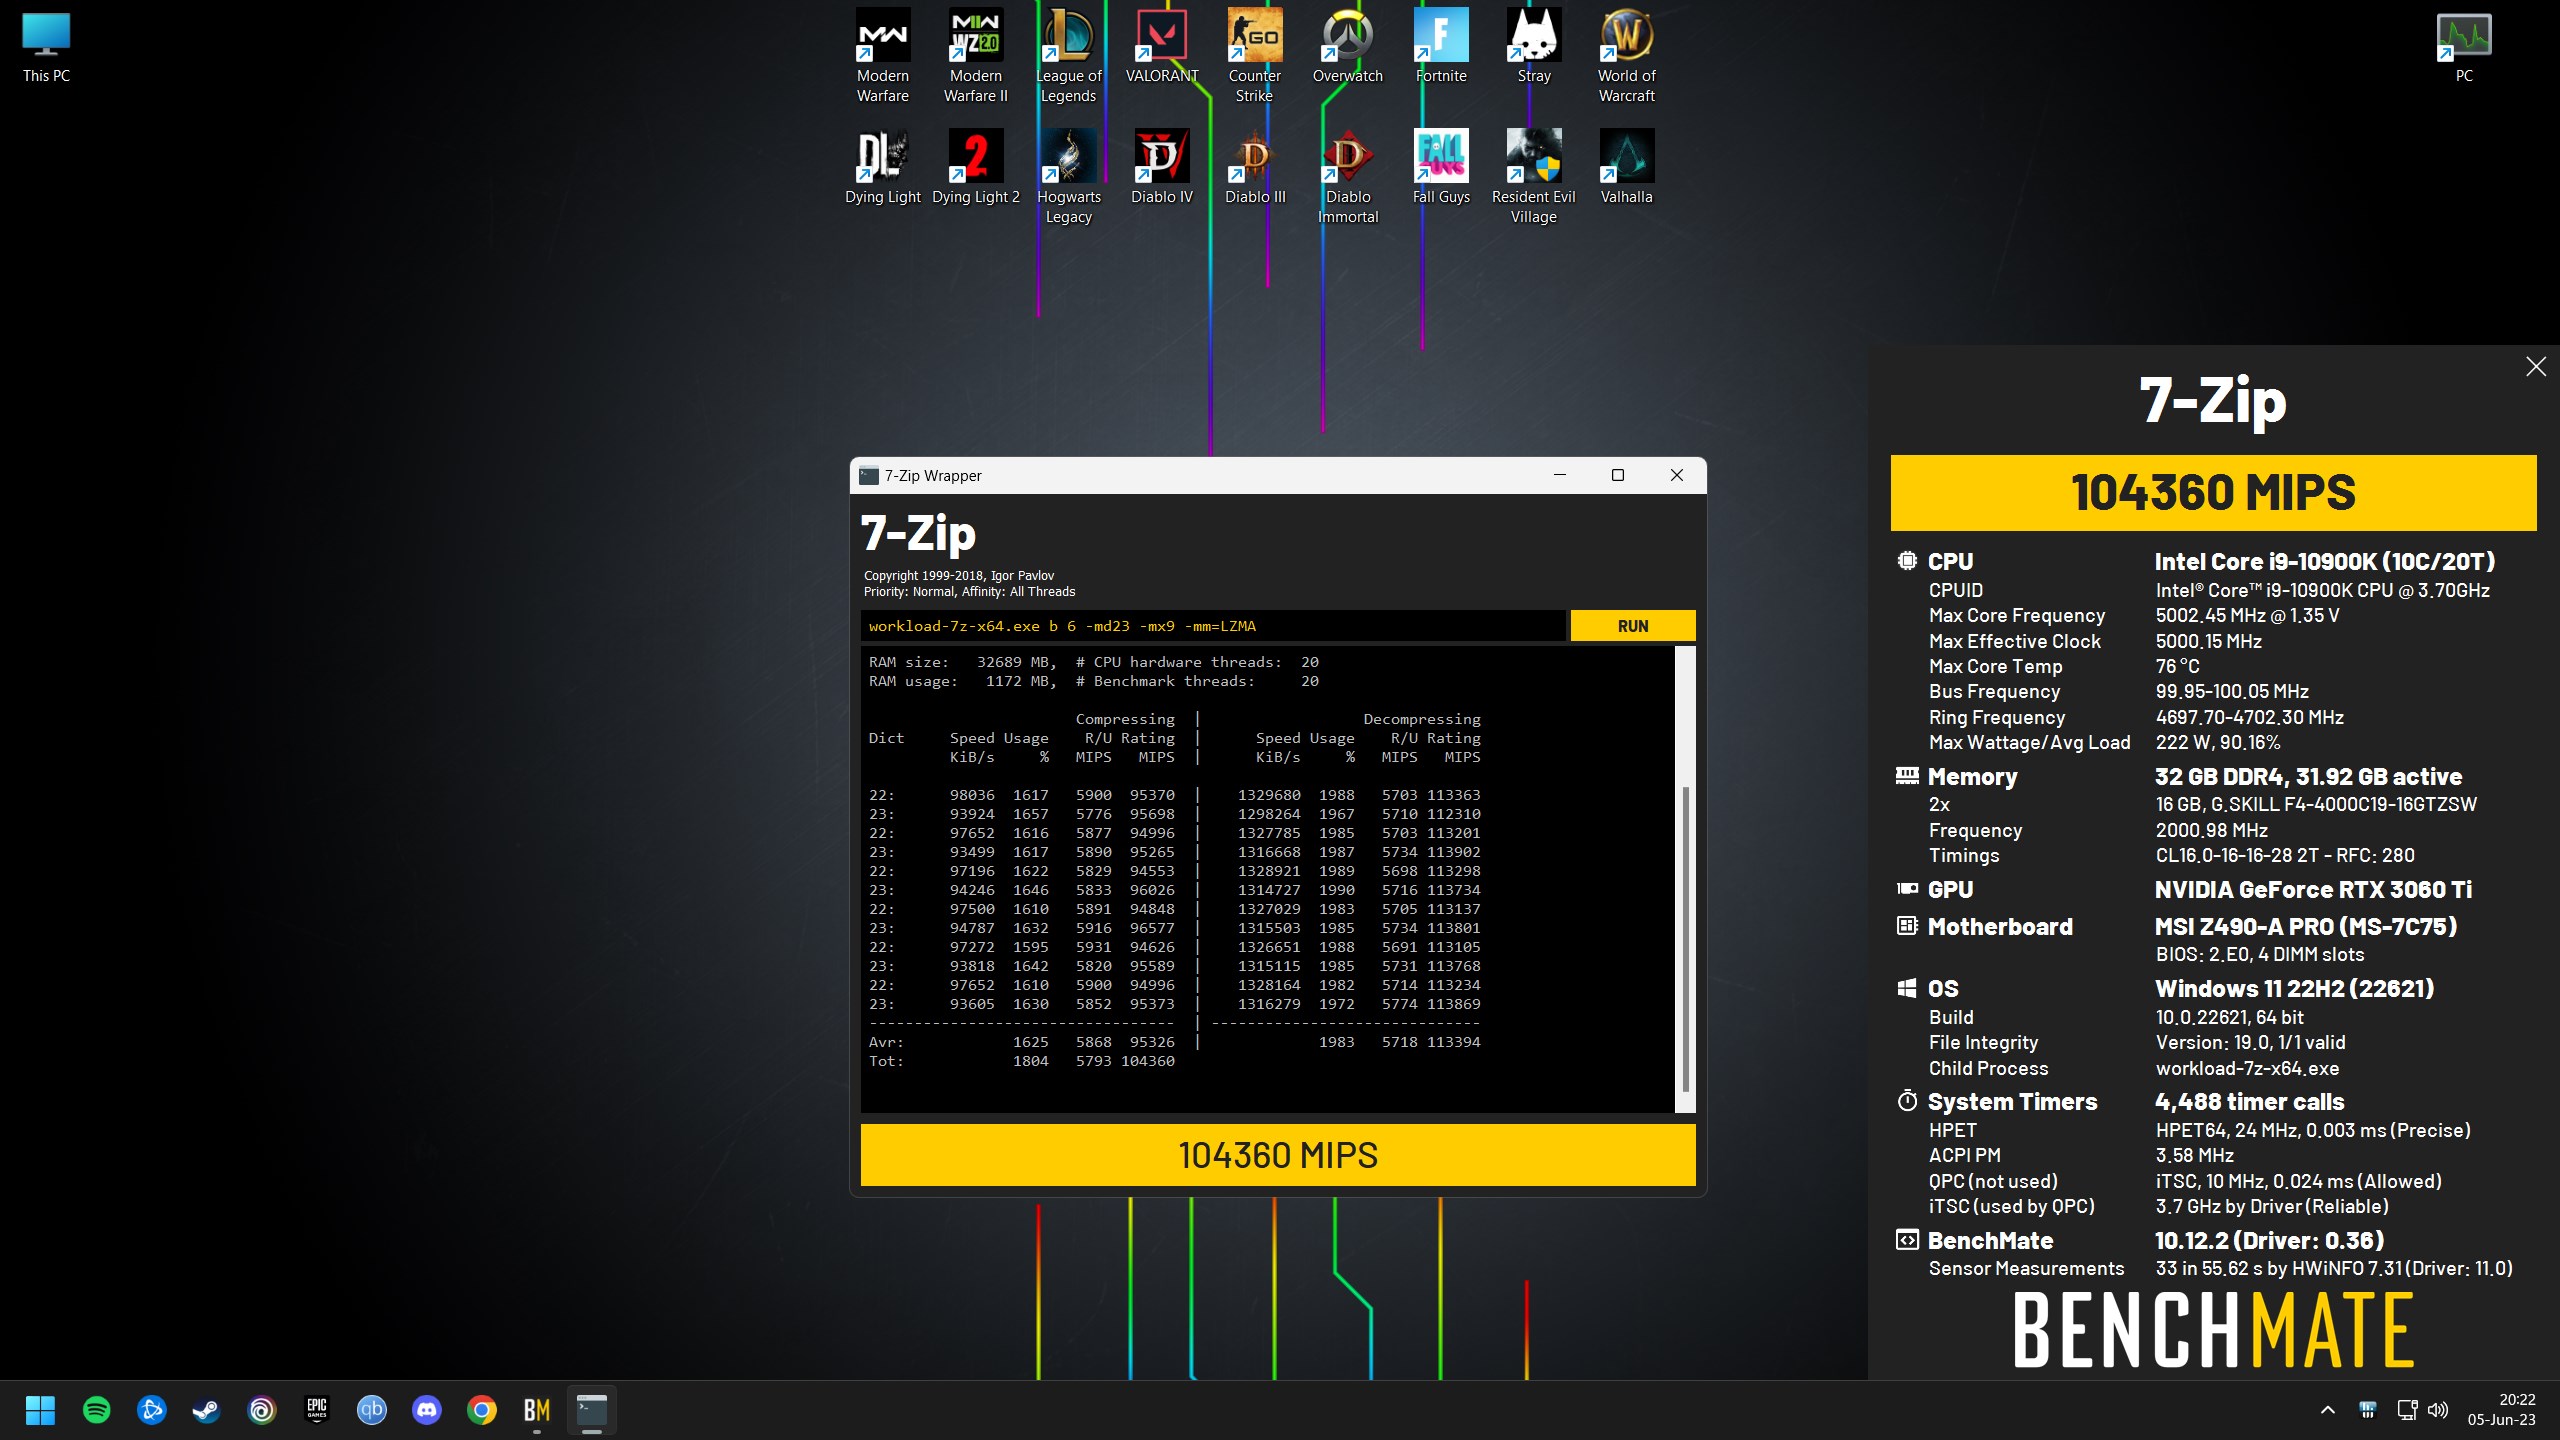Open Google Chrome from the taskbar

click(x=481, y=1410)
